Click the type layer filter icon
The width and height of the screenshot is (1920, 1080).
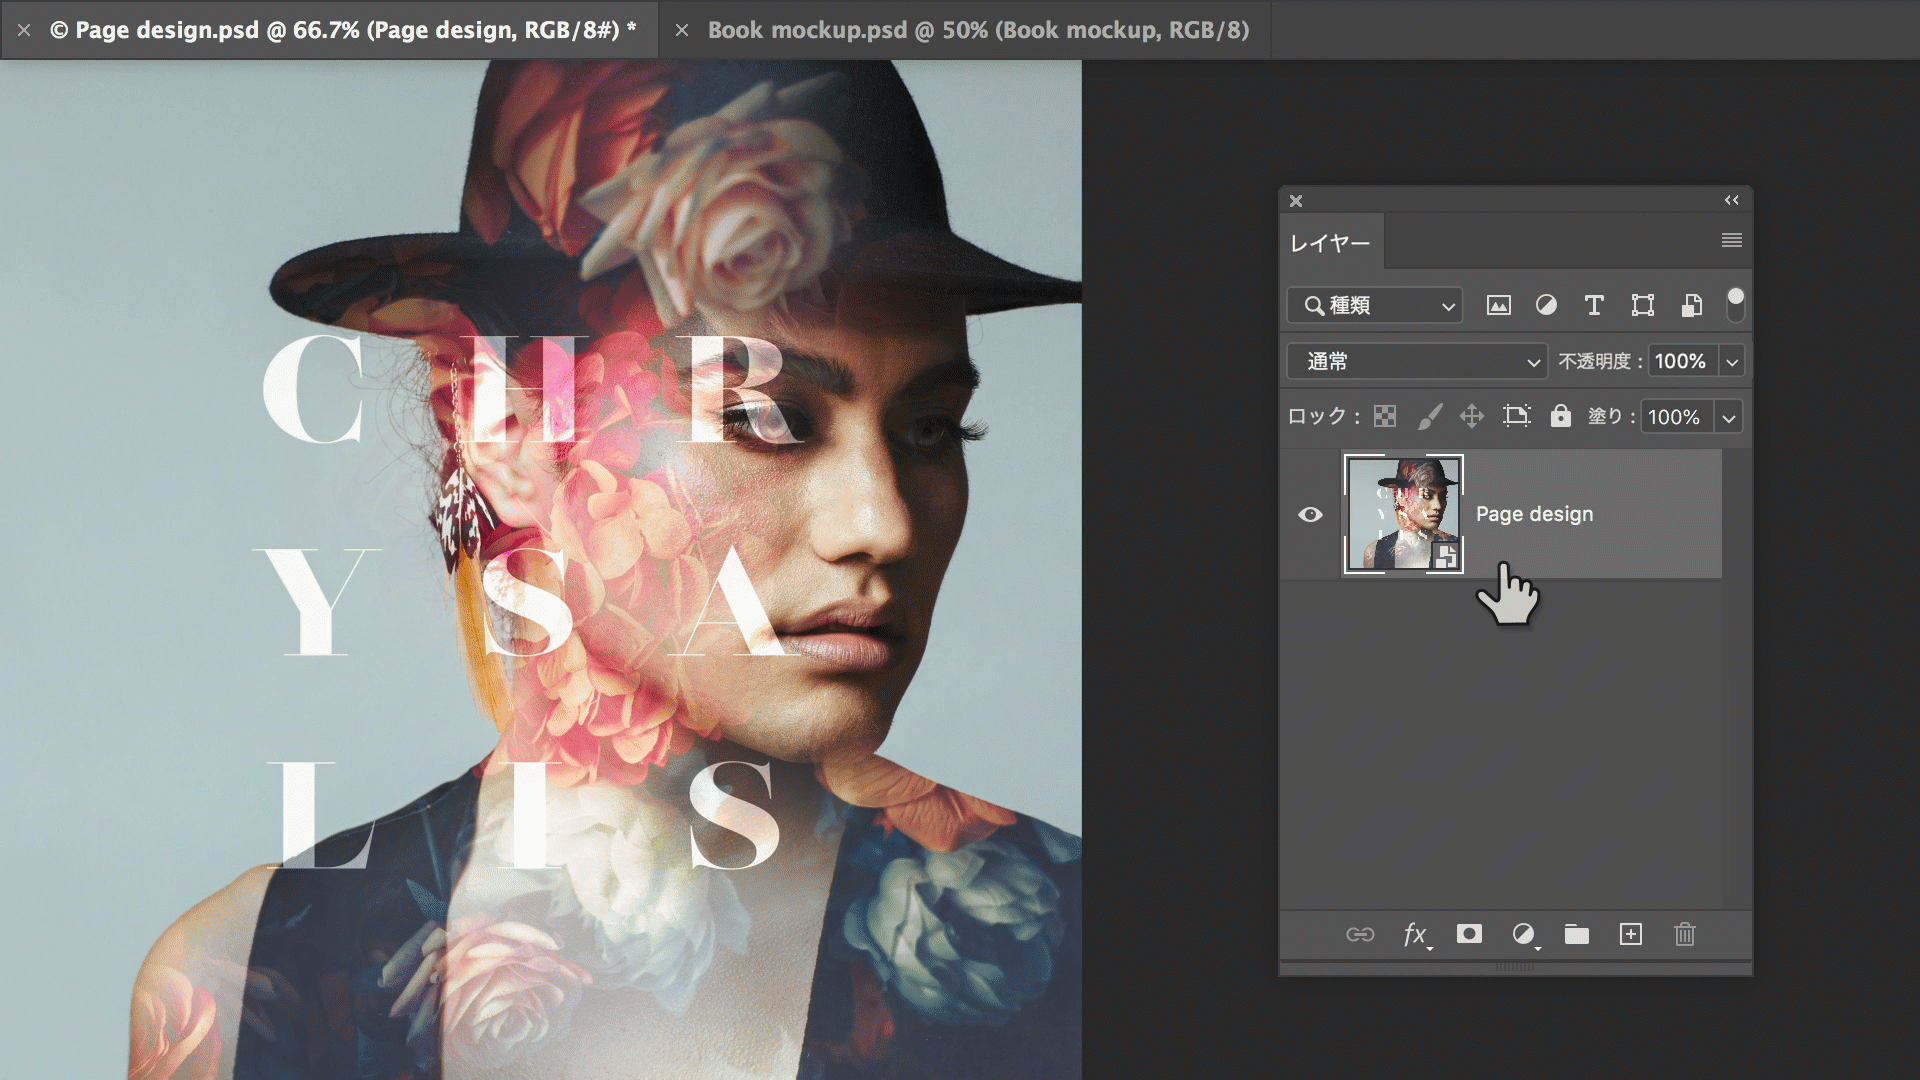pos(1594,306)
